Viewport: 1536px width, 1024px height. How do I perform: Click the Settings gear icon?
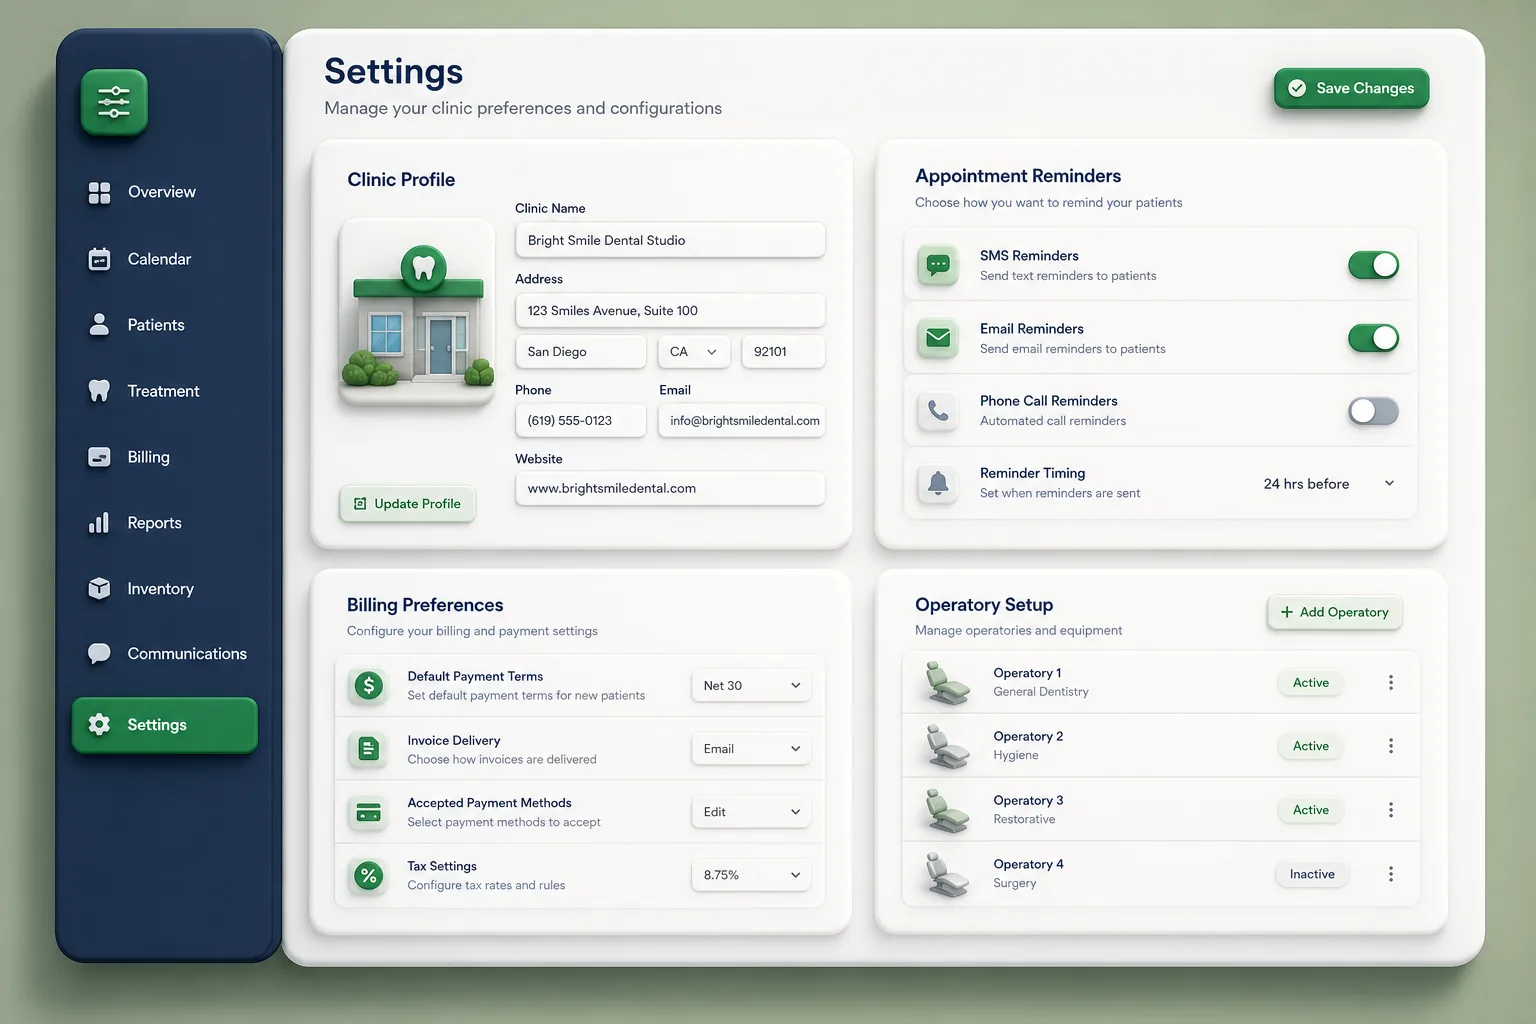pos(99,724)
